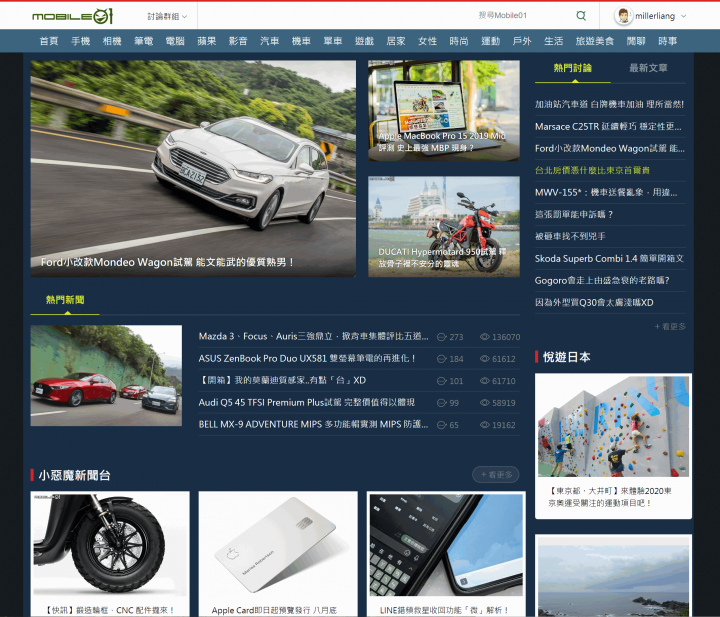
Task: Open the 相機 category
Action: click(x=112, y=41)
